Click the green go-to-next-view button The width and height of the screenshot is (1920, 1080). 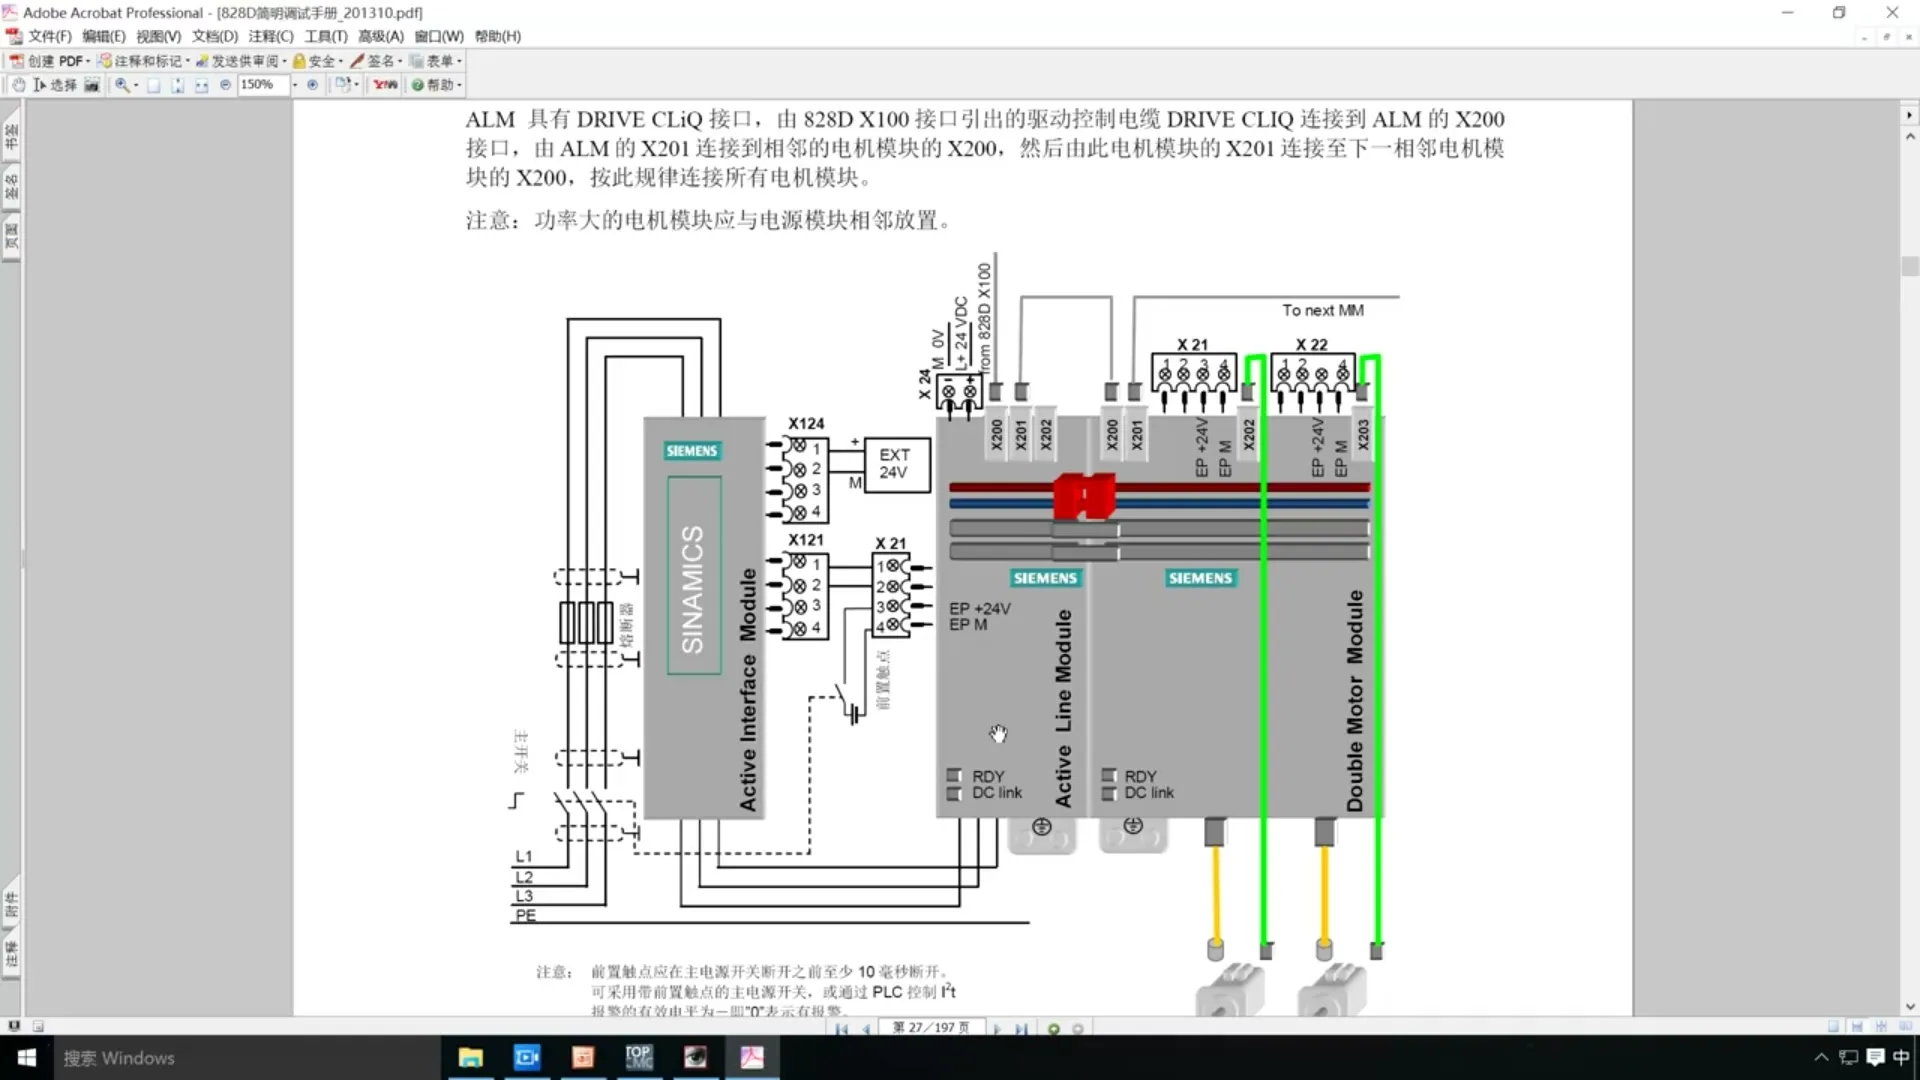(x=1053, y=1028)
